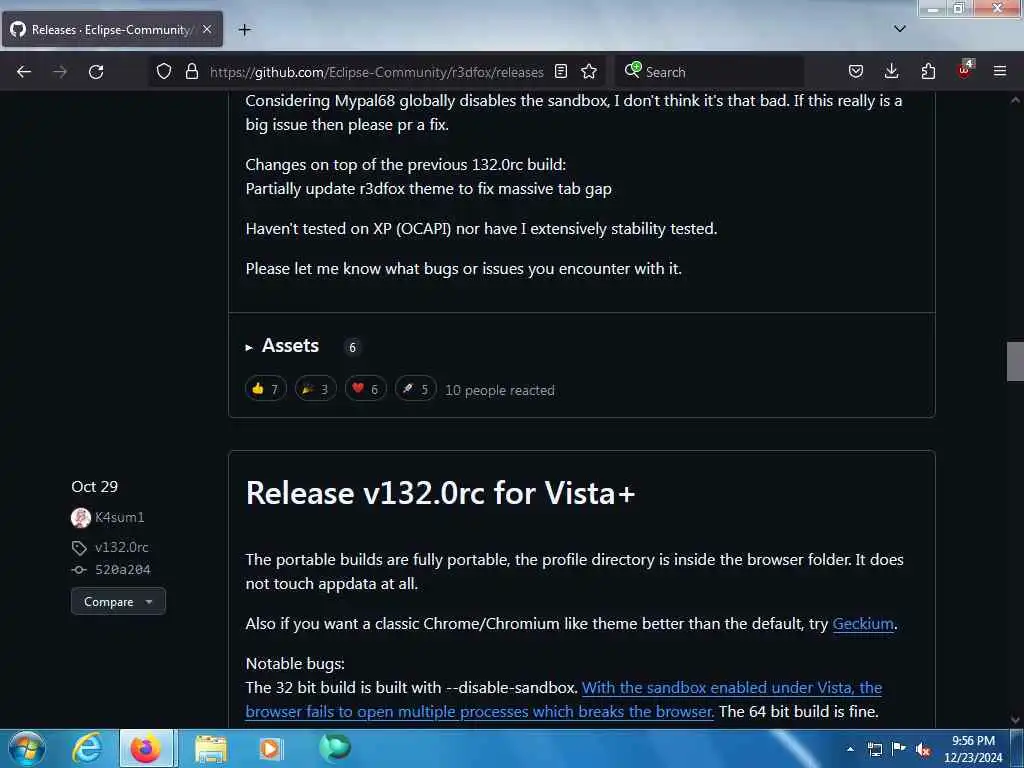Click the tag icon beside v132.0rc
Image resolution: width=1024 pixels, height=768 pixels.
coord(79,548)
